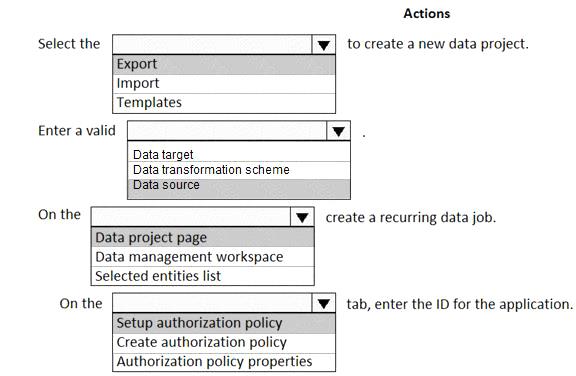Choose the Import option
576x376 pixels.
[x=224, y=84]
